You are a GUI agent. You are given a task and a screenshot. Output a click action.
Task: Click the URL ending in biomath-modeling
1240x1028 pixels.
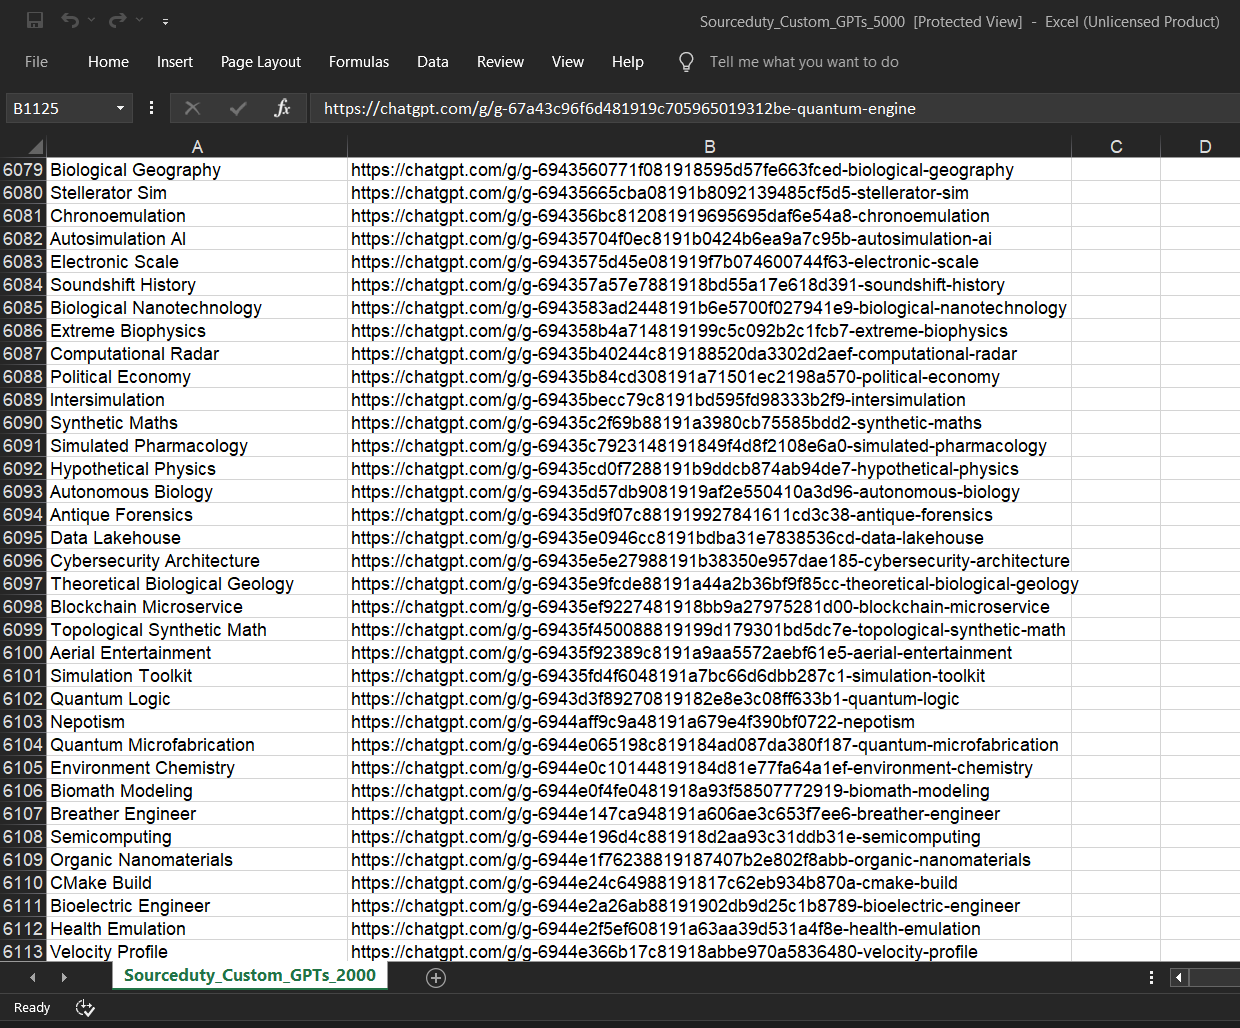coord(670,791)
